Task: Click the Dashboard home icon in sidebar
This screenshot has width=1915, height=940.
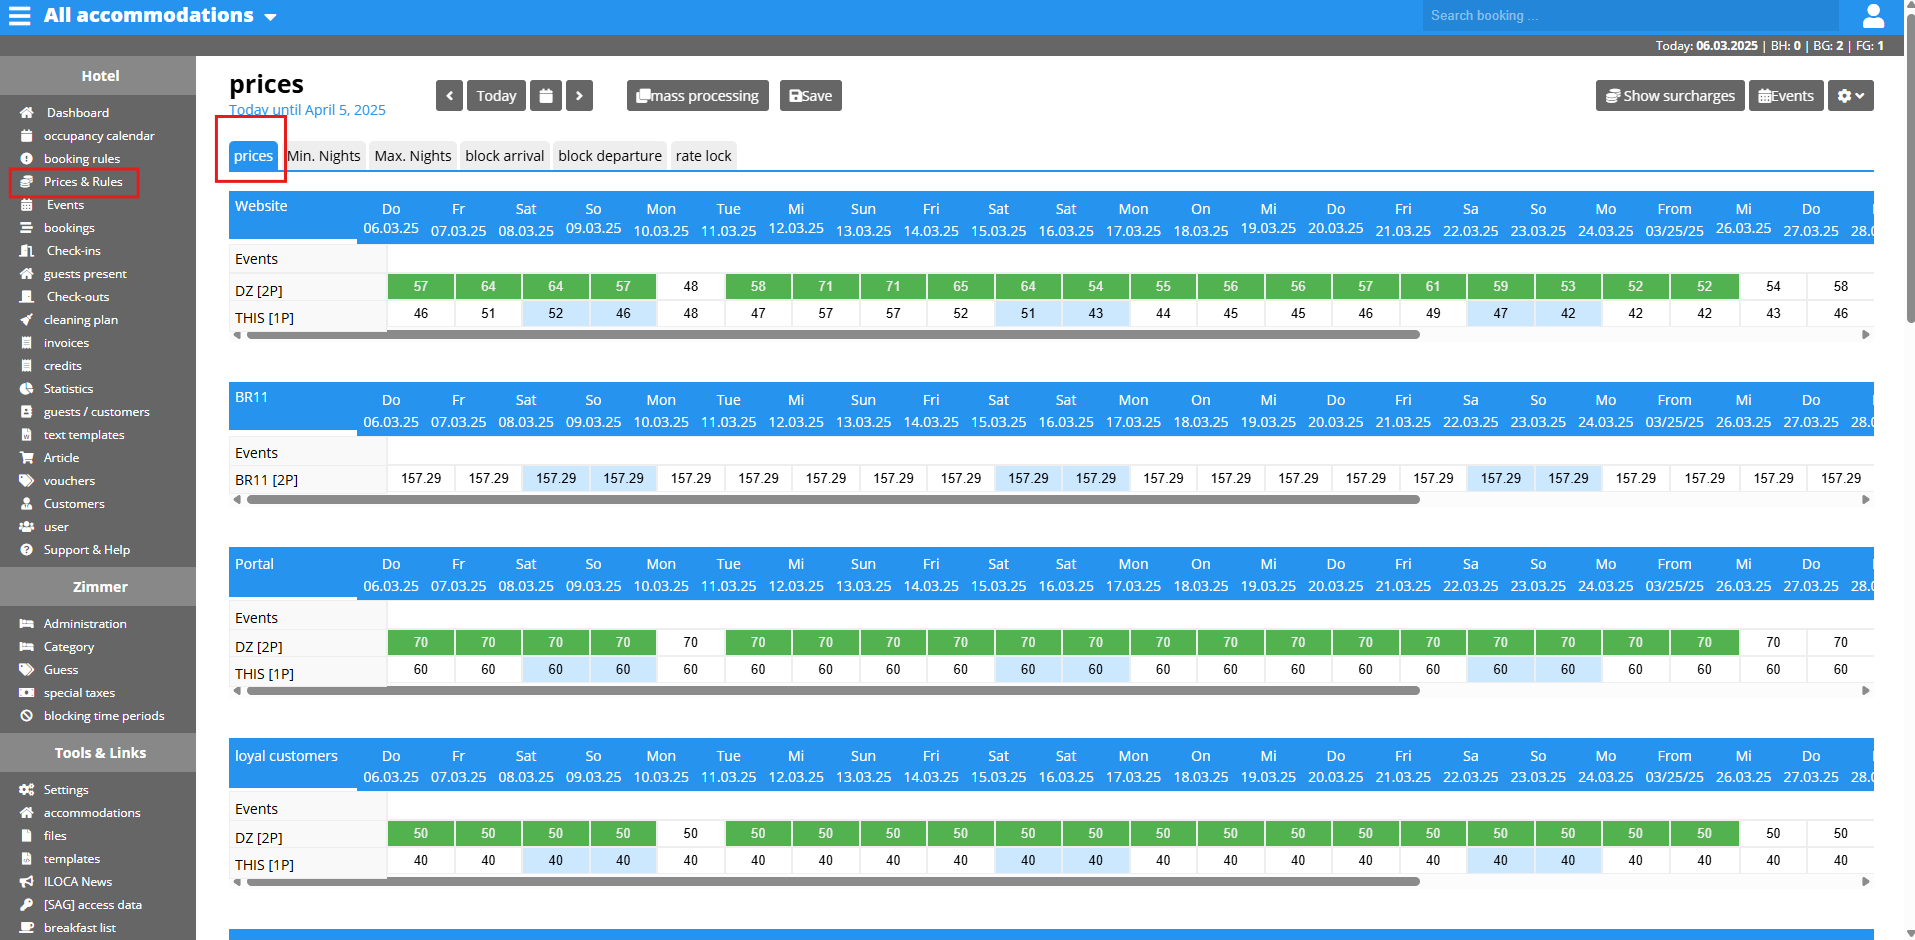Action: tap(27, 113)
